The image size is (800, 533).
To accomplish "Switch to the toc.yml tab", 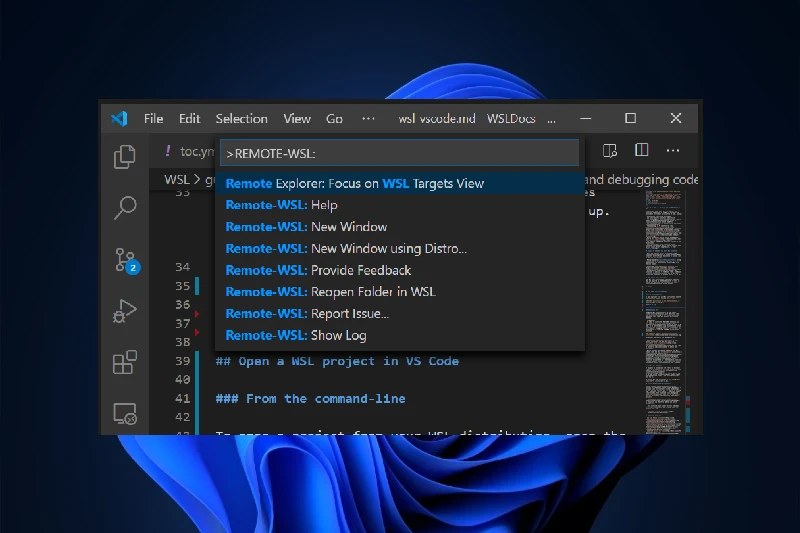I will pos(190,151).
